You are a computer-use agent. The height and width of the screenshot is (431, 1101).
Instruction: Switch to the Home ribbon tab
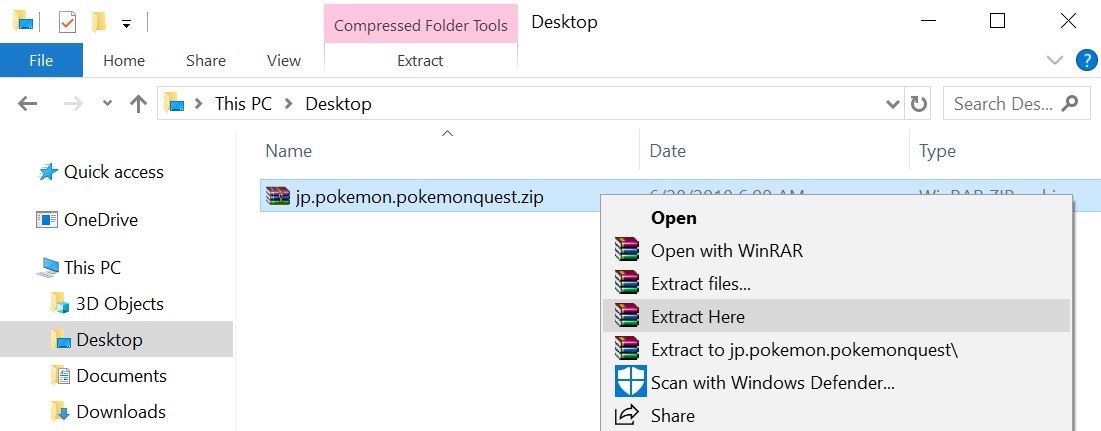point(124,61)
